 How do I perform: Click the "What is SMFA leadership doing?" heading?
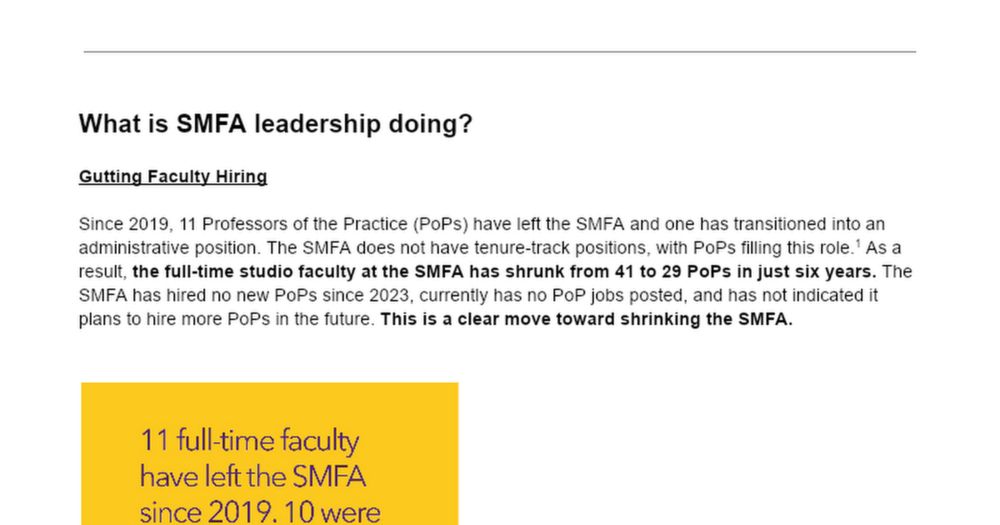pos(275,124)
